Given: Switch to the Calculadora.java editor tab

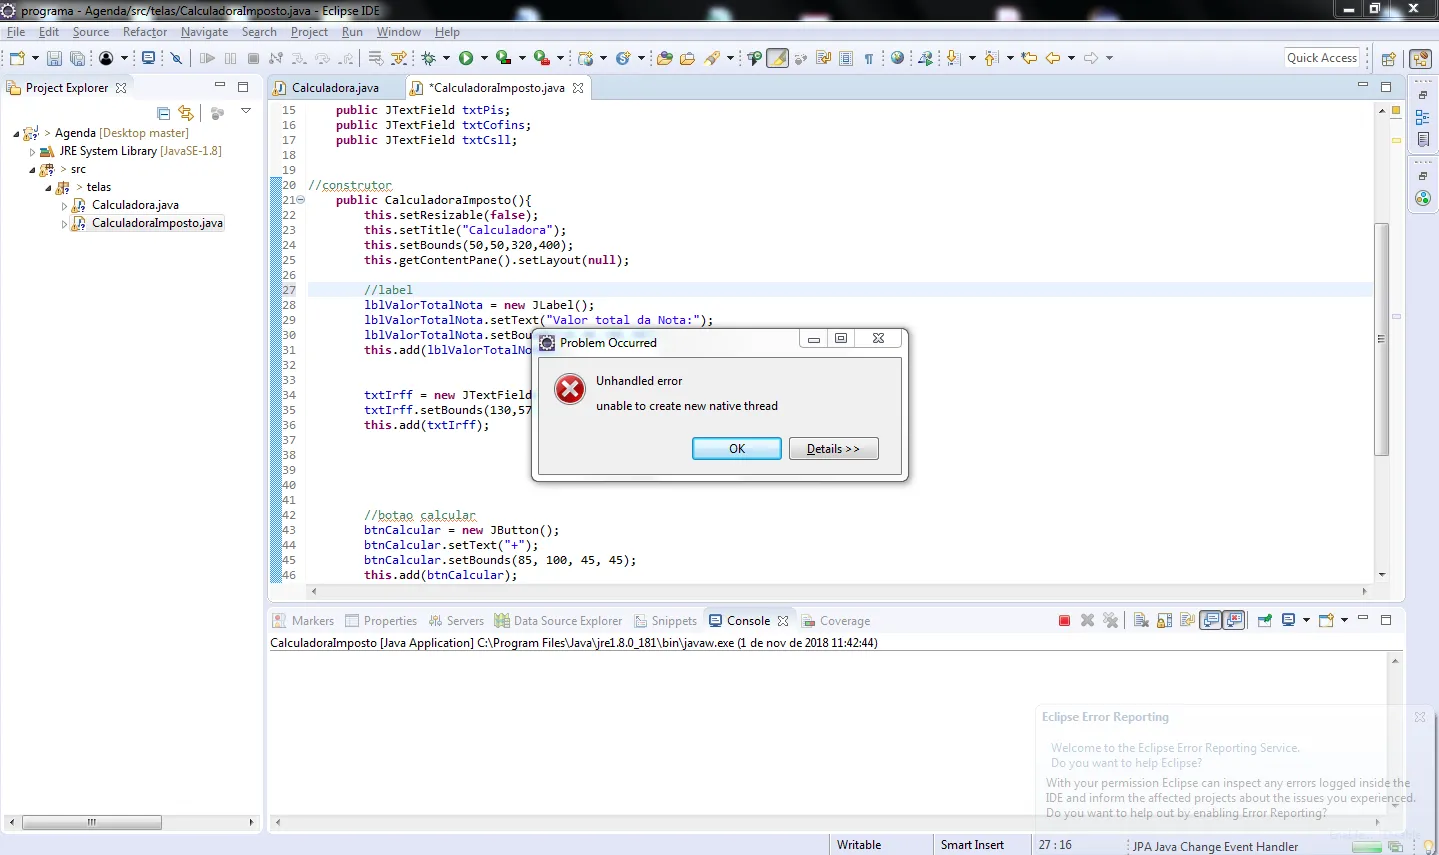Looking at the screenshot, I should 335,88.
